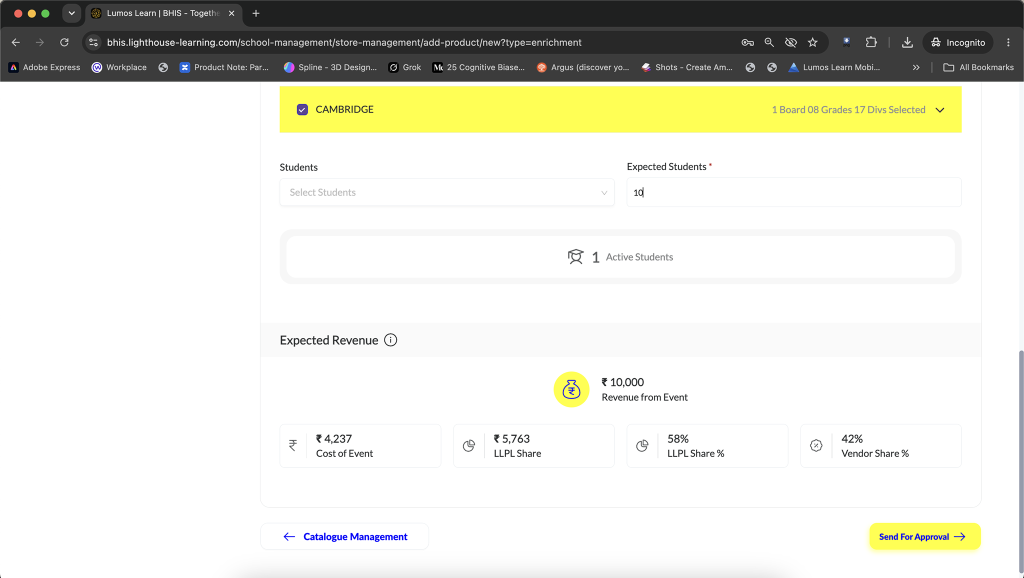The width and height of the screenshot is (1024, 578).
Task: Click the pinned extension icon beside star
Action: pyautogui.click(x=846, y=42)
